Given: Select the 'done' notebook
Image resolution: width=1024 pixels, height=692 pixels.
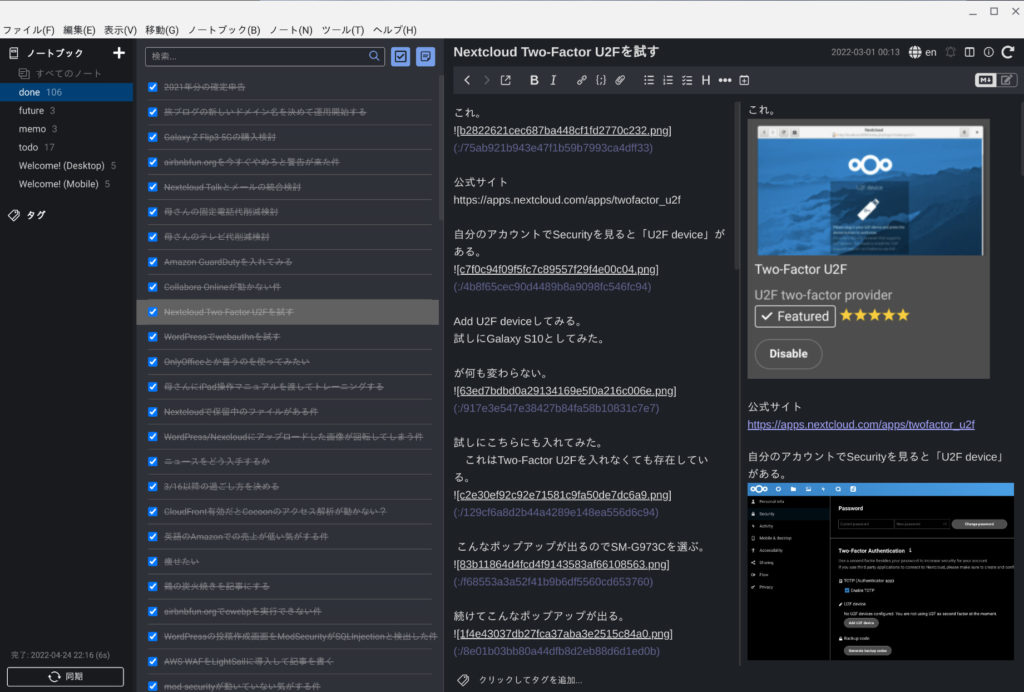Looking at the screenshot, I should 67,92.
